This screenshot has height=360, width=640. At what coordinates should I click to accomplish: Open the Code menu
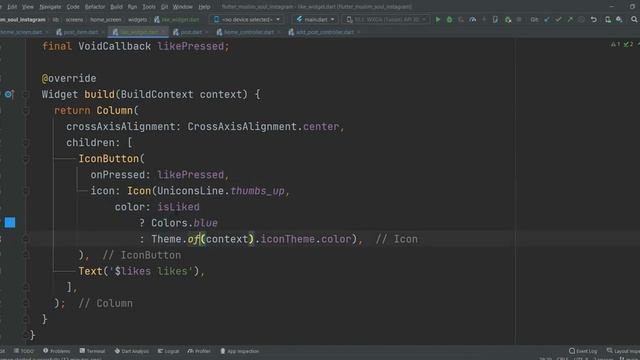pyautogui.click(x=73, y=7)
